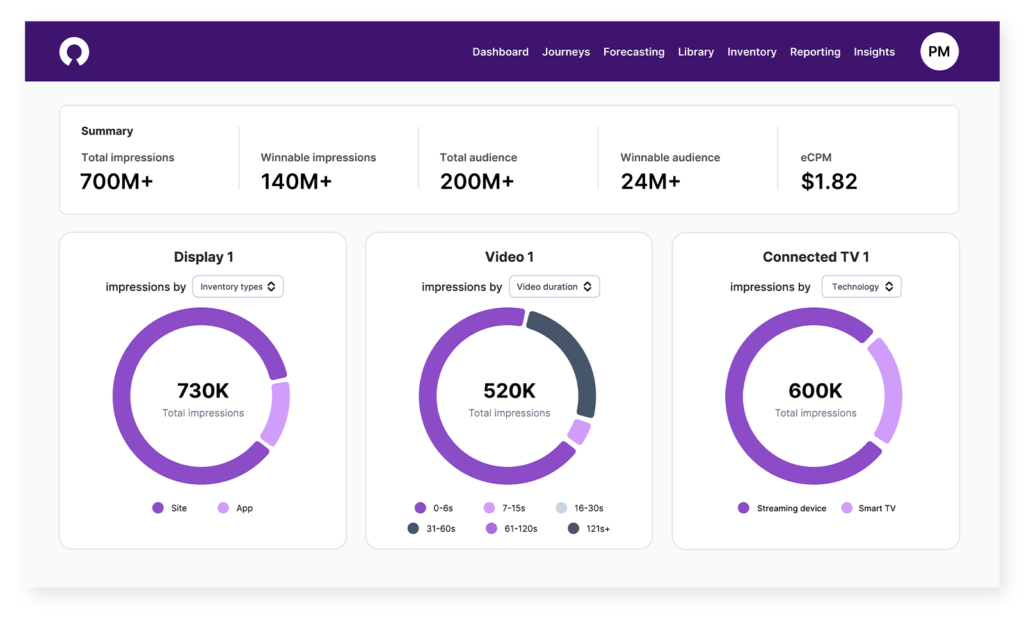
Task: Click the circular company logo icon
Action: [x=74, y=52]
